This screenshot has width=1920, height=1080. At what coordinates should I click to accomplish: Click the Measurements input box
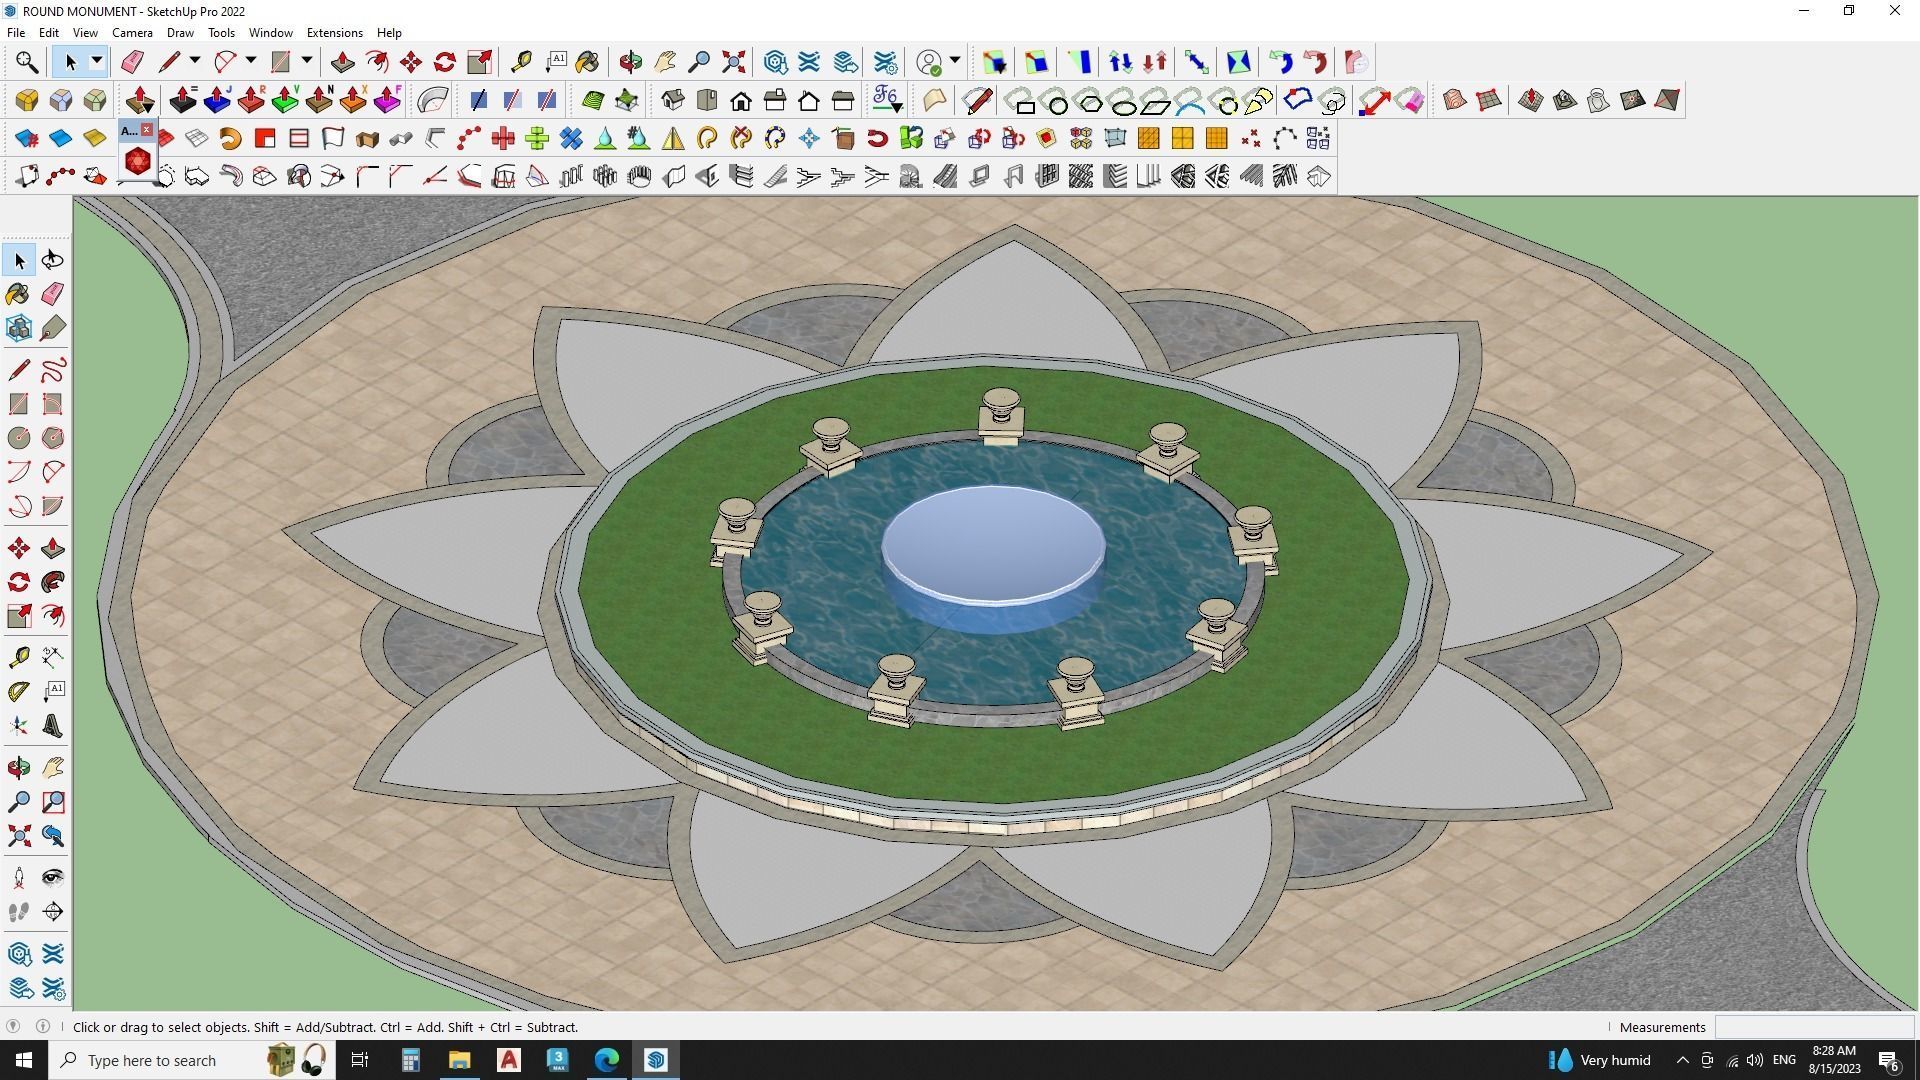click(x=1814, y=1027)
